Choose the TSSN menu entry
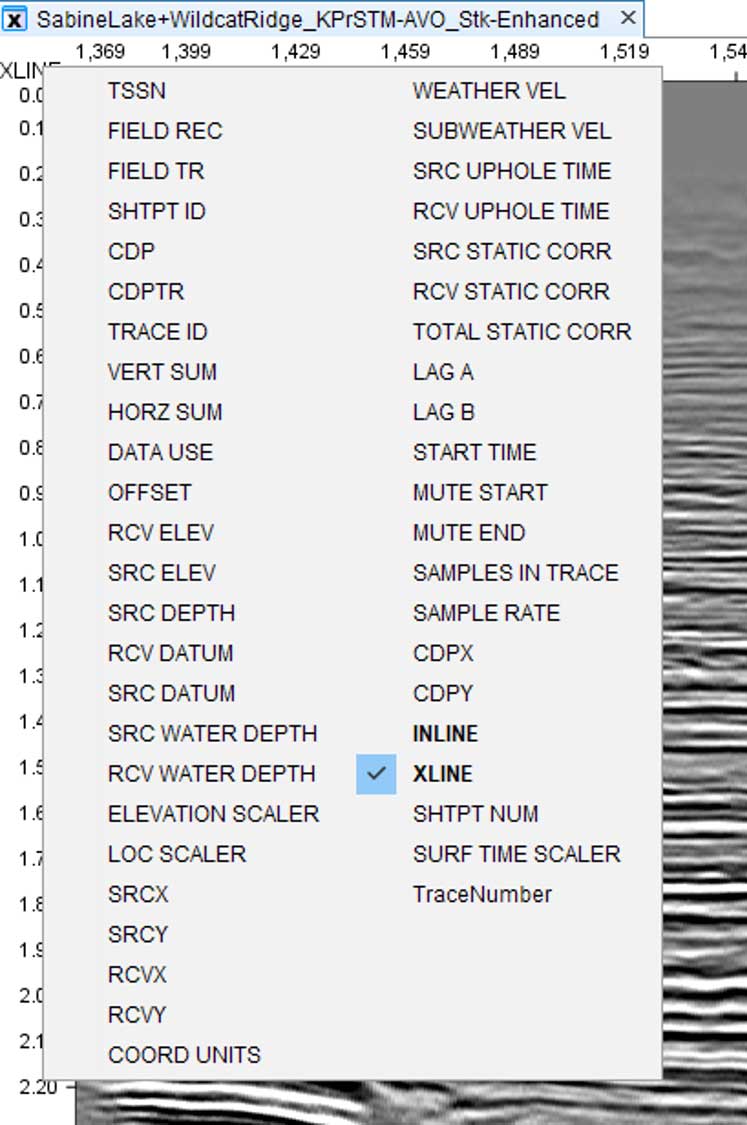Viewport: 747px width, 1125px height. [x=137, y=90]
